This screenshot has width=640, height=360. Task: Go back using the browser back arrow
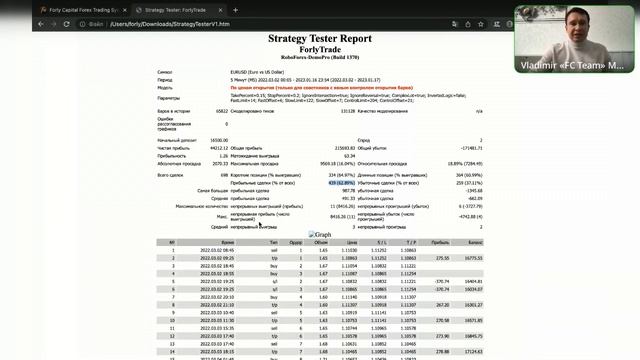41,24
